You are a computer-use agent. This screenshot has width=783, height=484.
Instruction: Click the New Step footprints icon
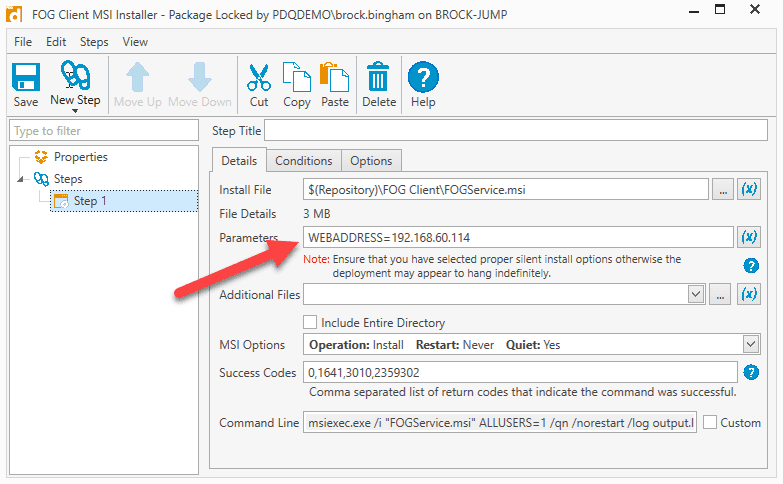pyautogui.click(x=75, y=75)
